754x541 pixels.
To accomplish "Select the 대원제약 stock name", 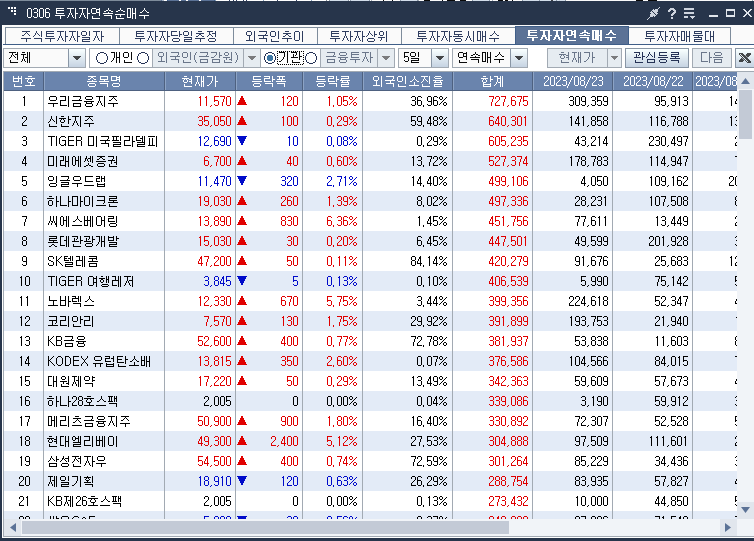I will pos(71,381).
